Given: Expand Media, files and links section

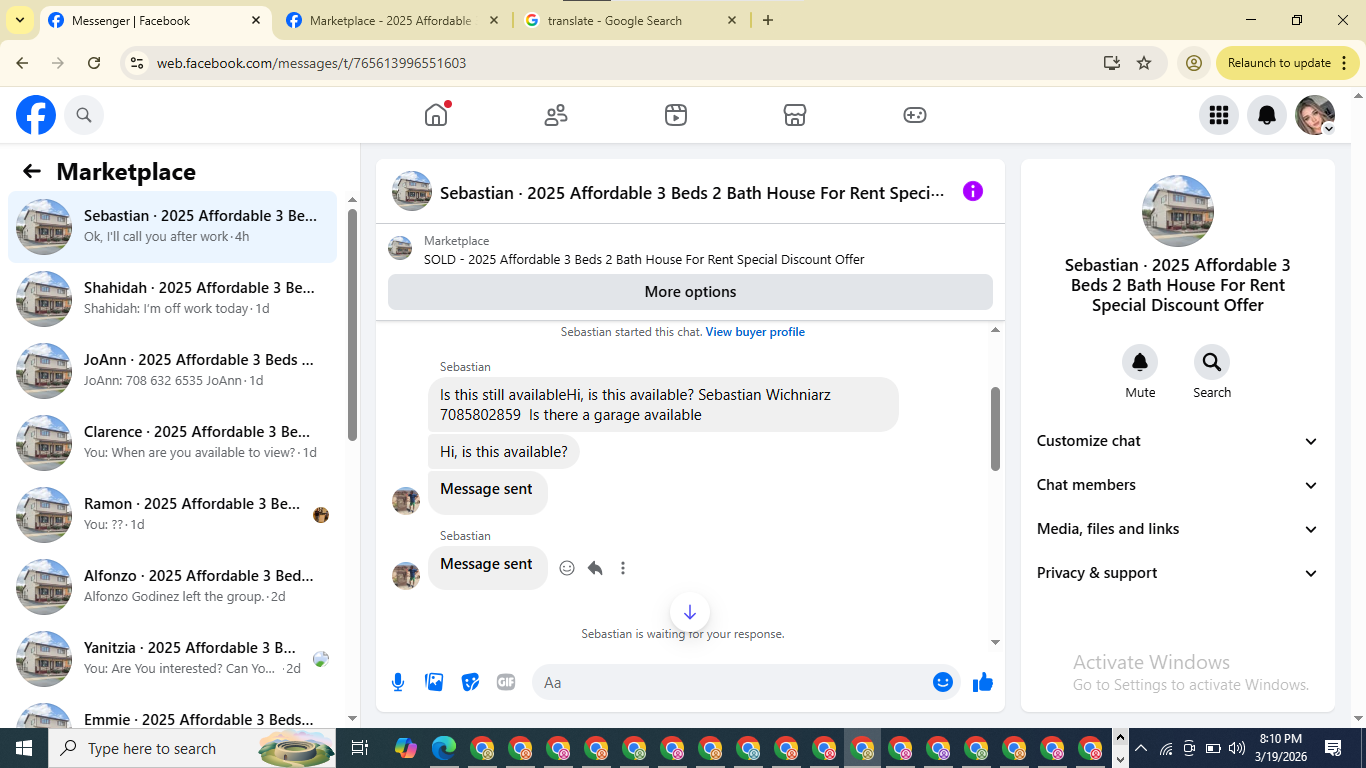Looking at the screenshot, I should 1178,529.
